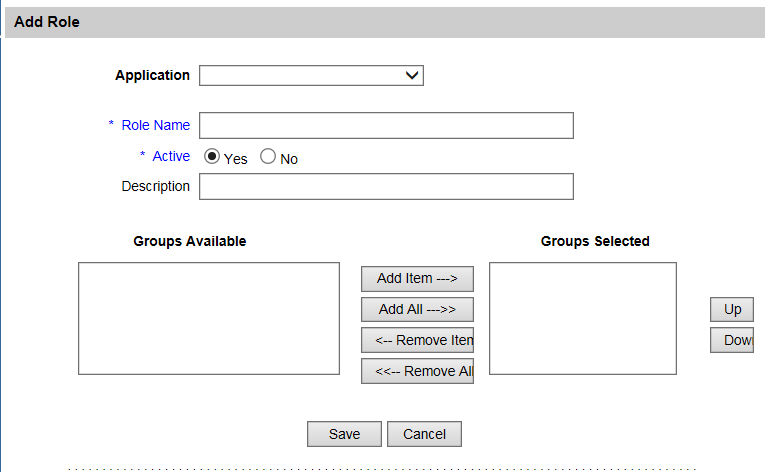Viewport: 770px width, 472px height.
Task: Click inside the Groups Selected list box
Action: (582, 318)
